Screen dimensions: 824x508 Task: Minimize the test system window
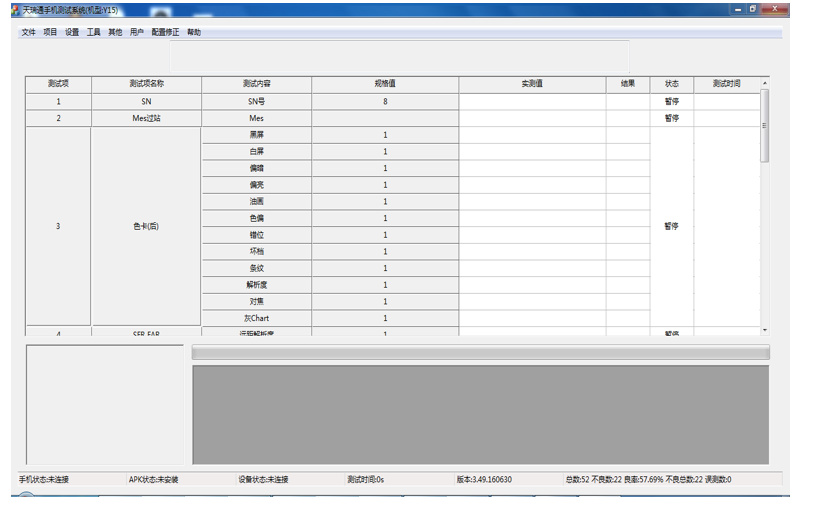pos(738,9)
